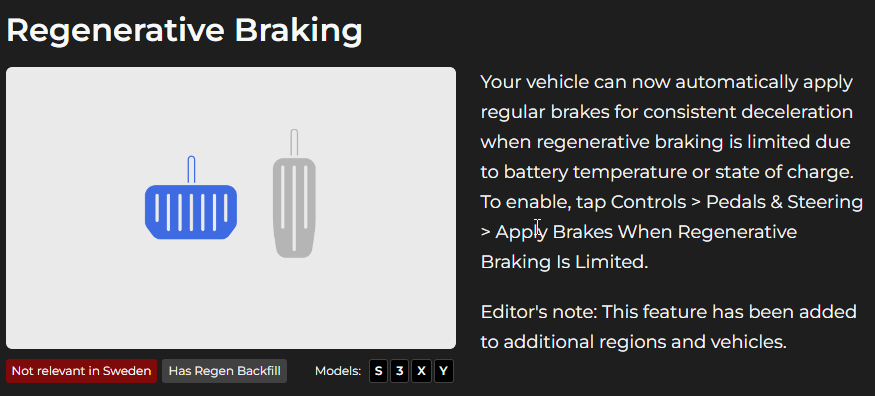Click the accelerator pedal's gray stem
This screenshot has width=875, height=396.
point(294,143)
